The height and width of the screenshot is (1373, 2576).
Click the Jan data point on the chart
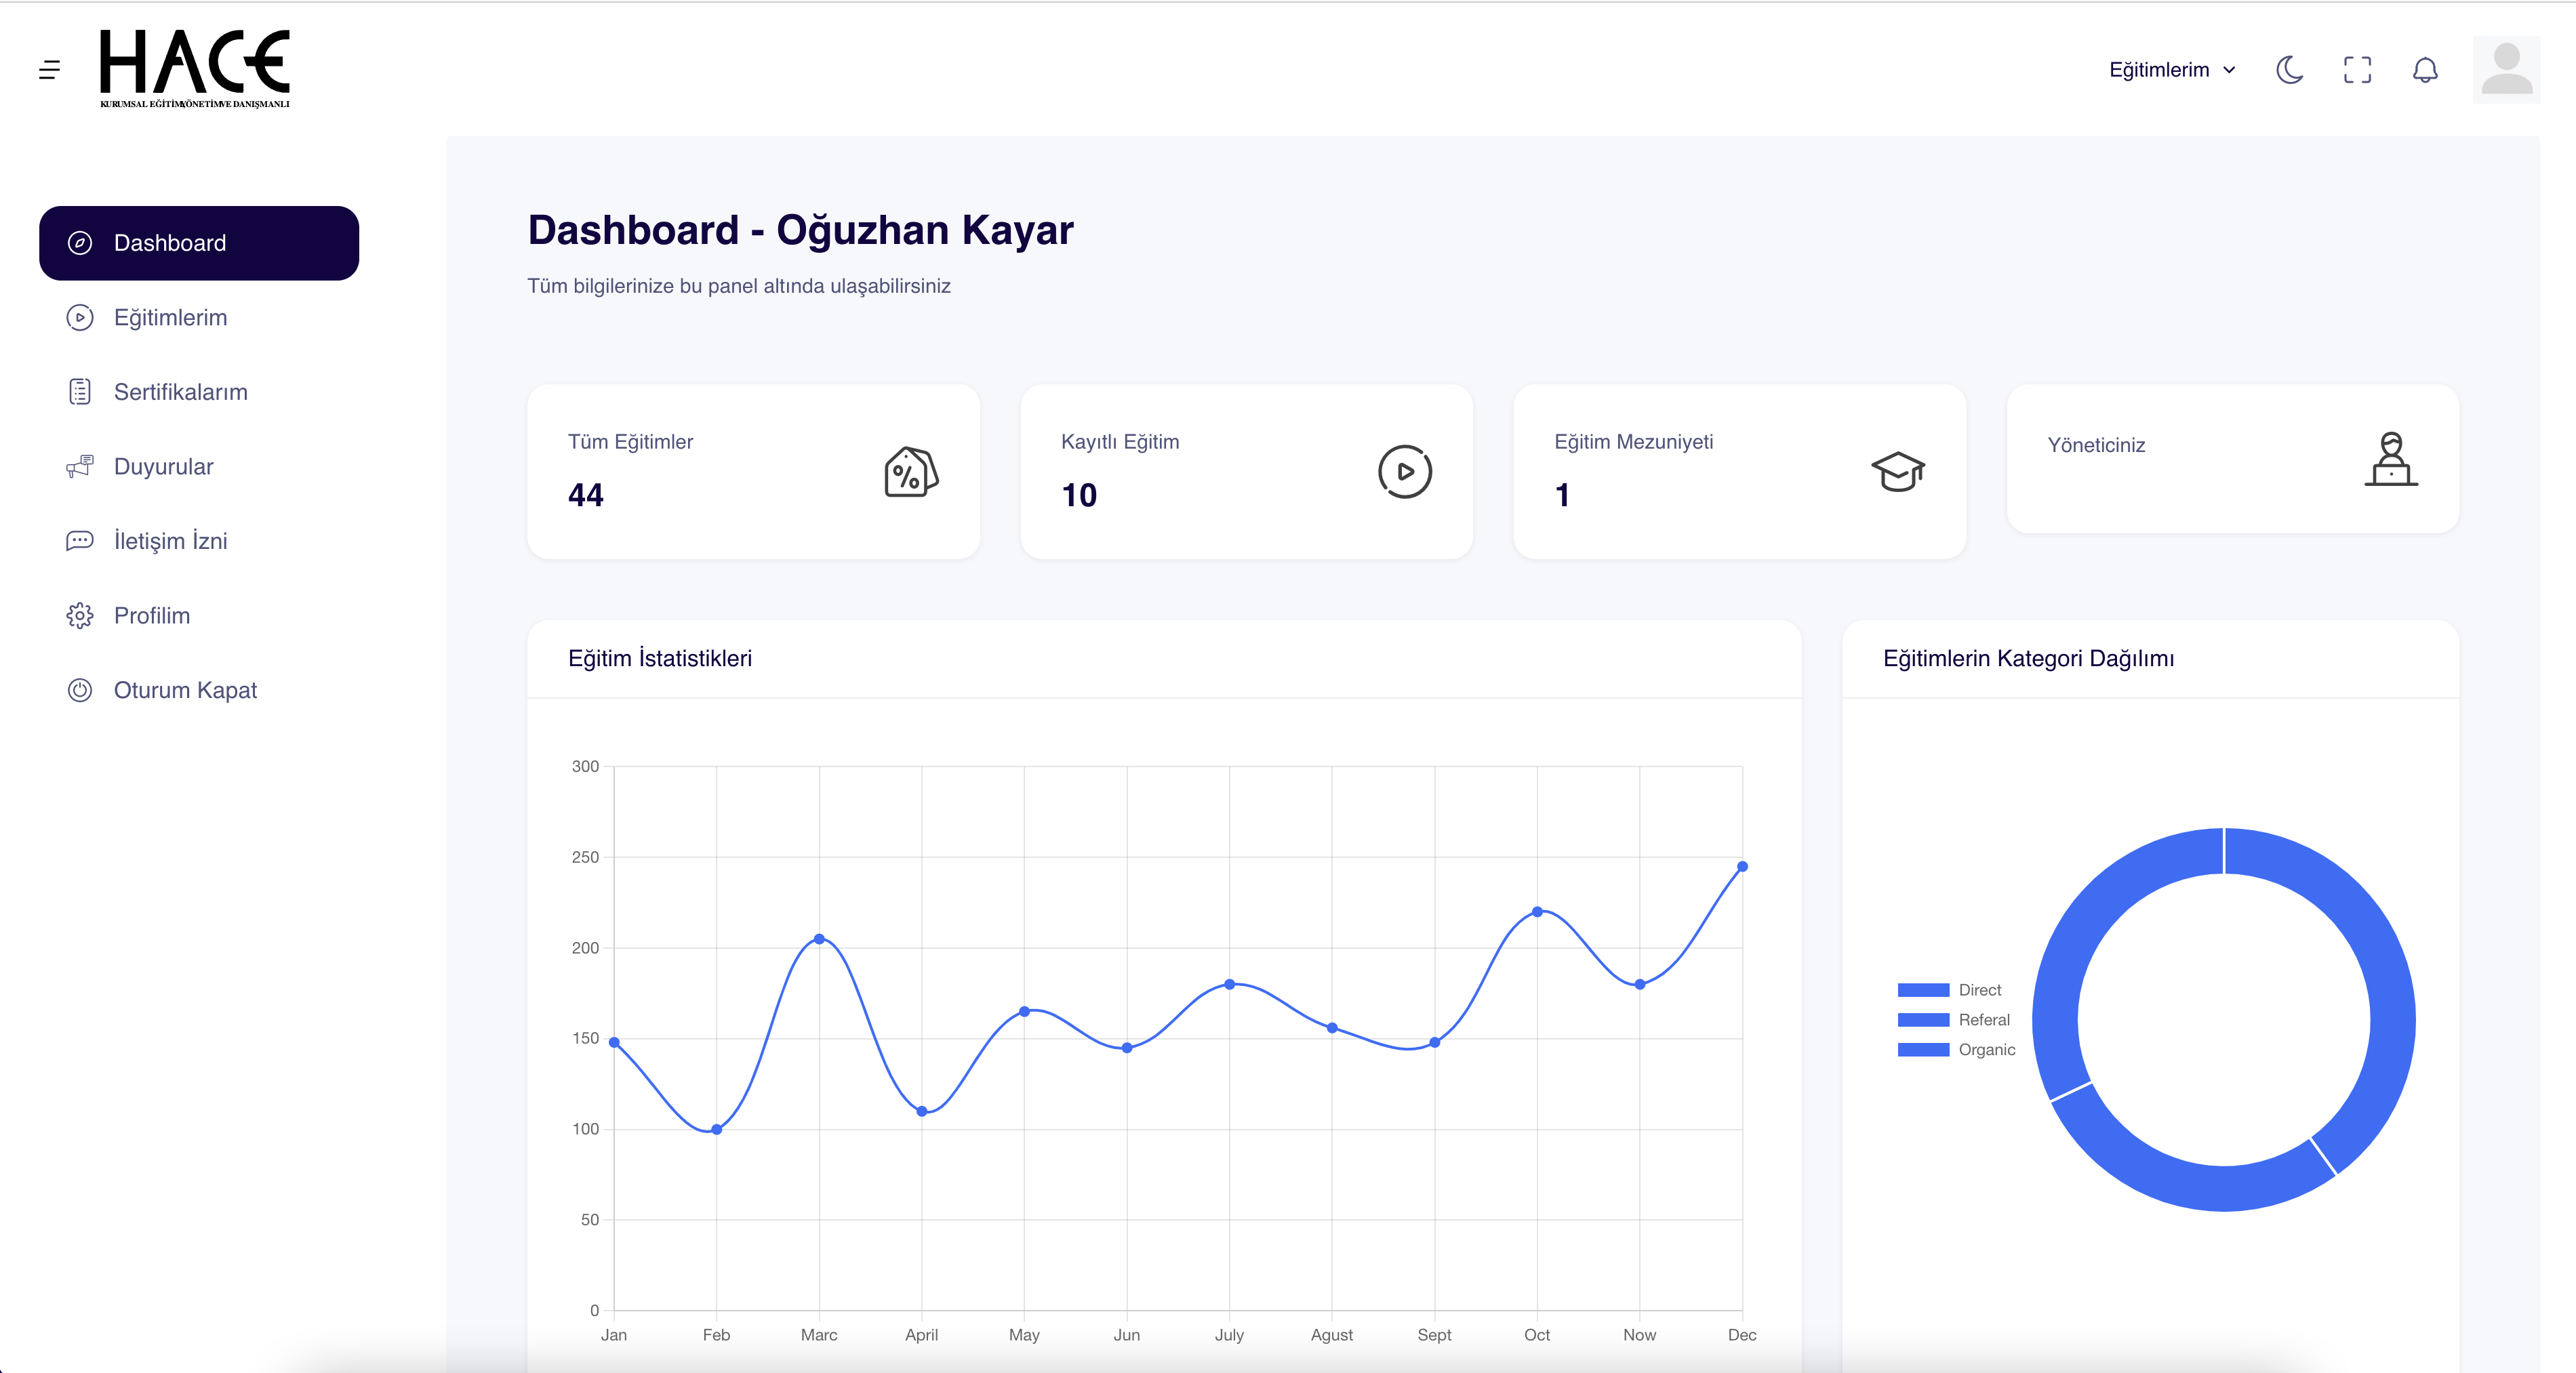click(x=614, y=1043)
